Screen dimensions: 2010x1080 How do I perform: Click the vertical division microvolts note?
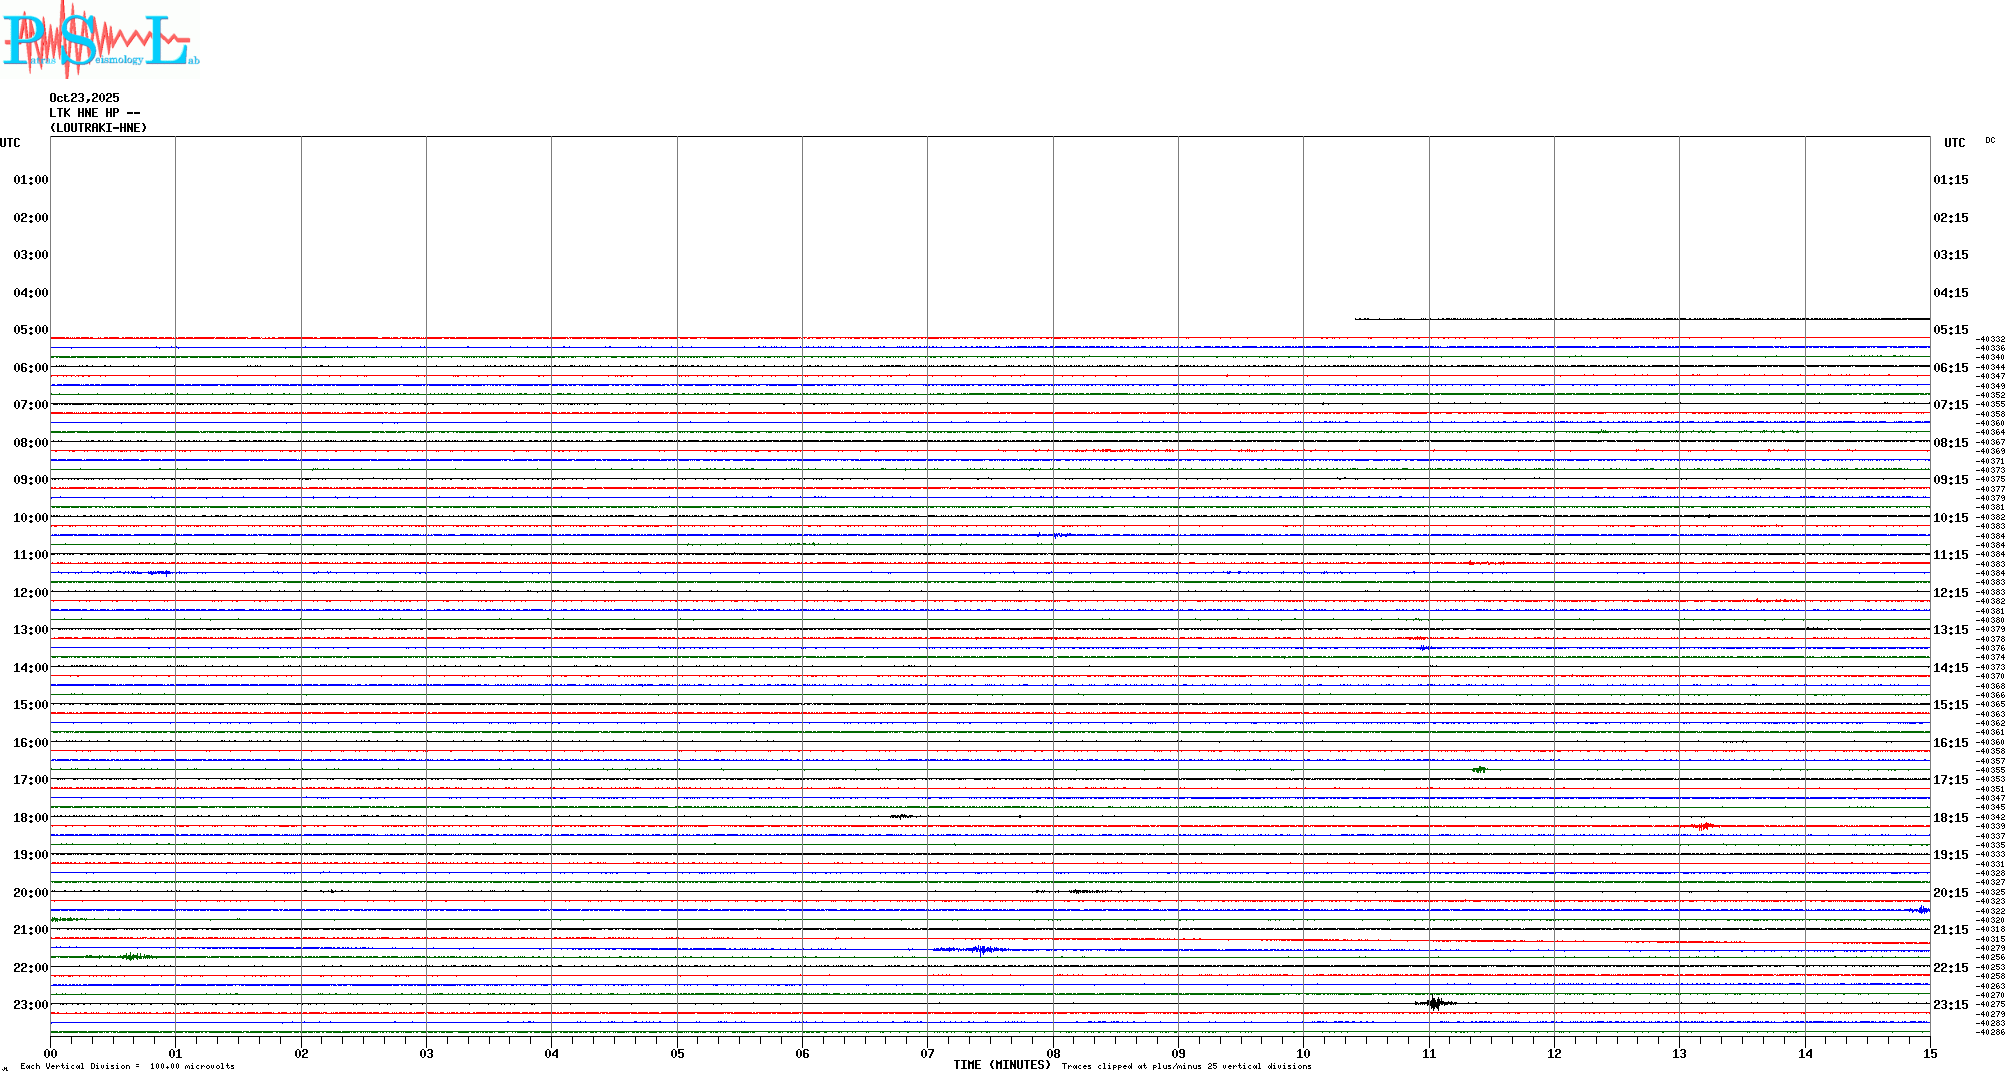[x=127, y=1066]
